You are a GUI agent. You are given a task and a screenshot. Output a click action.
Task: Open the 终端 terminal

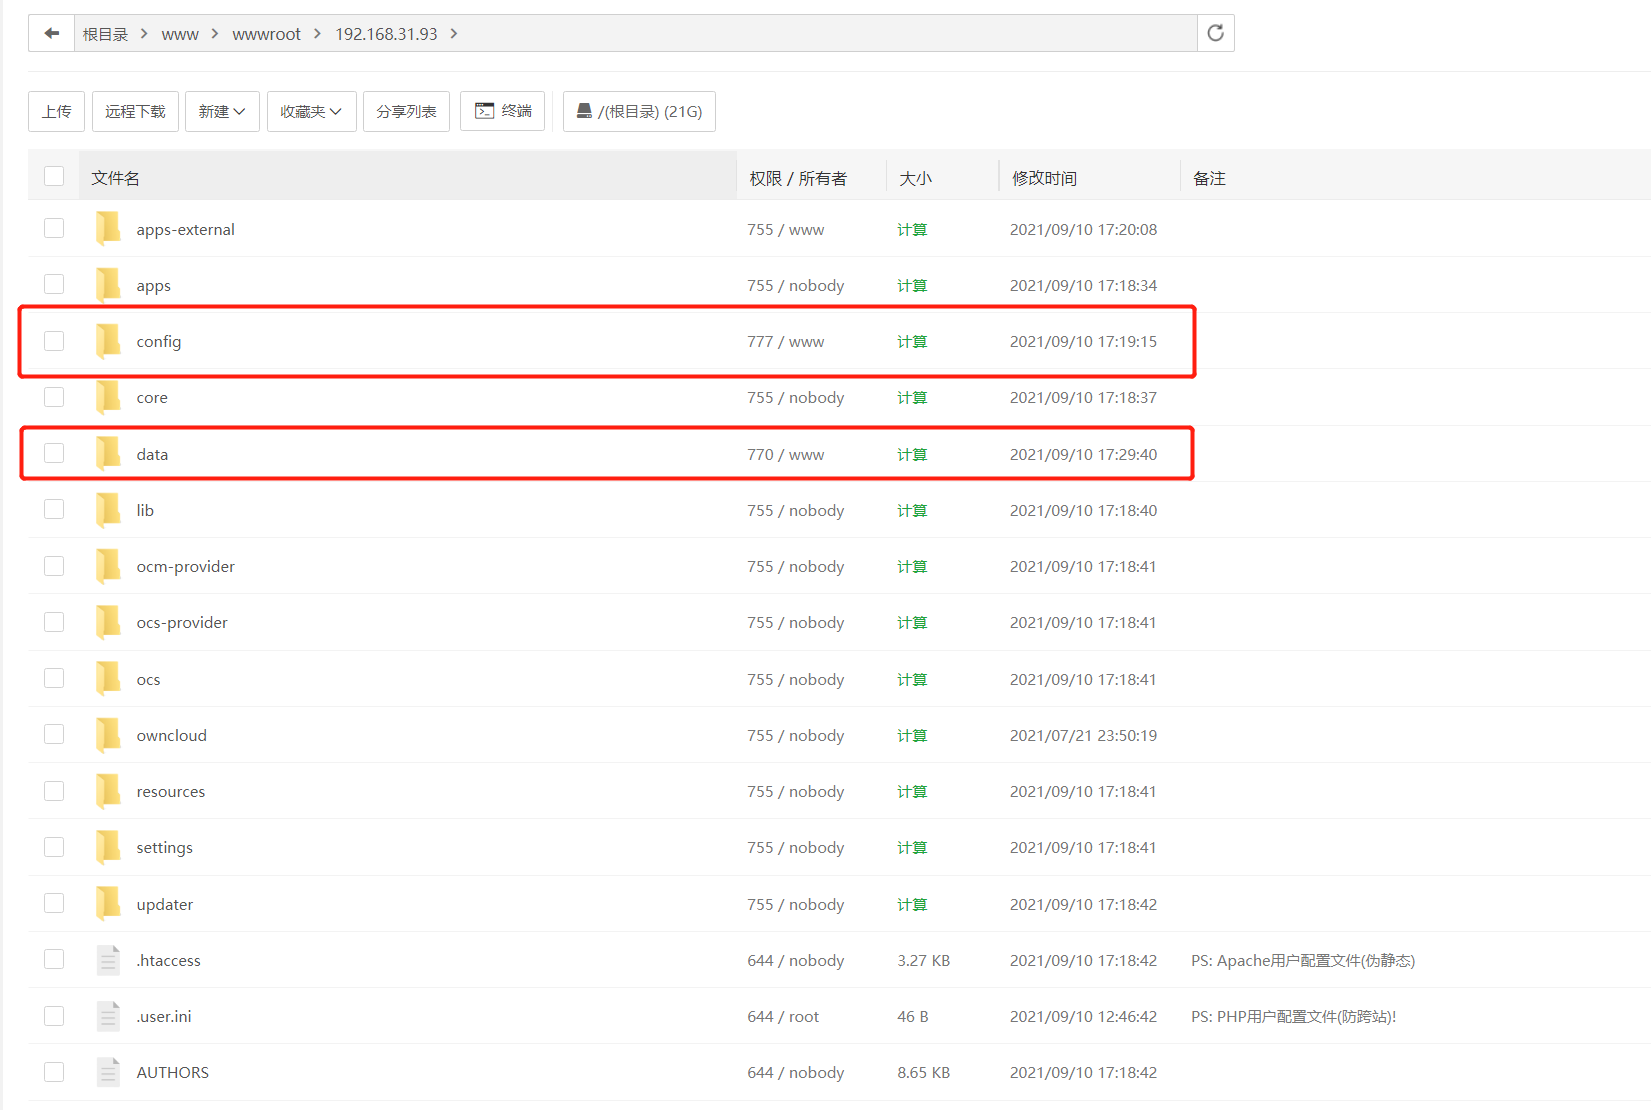[x=503, y=111]
